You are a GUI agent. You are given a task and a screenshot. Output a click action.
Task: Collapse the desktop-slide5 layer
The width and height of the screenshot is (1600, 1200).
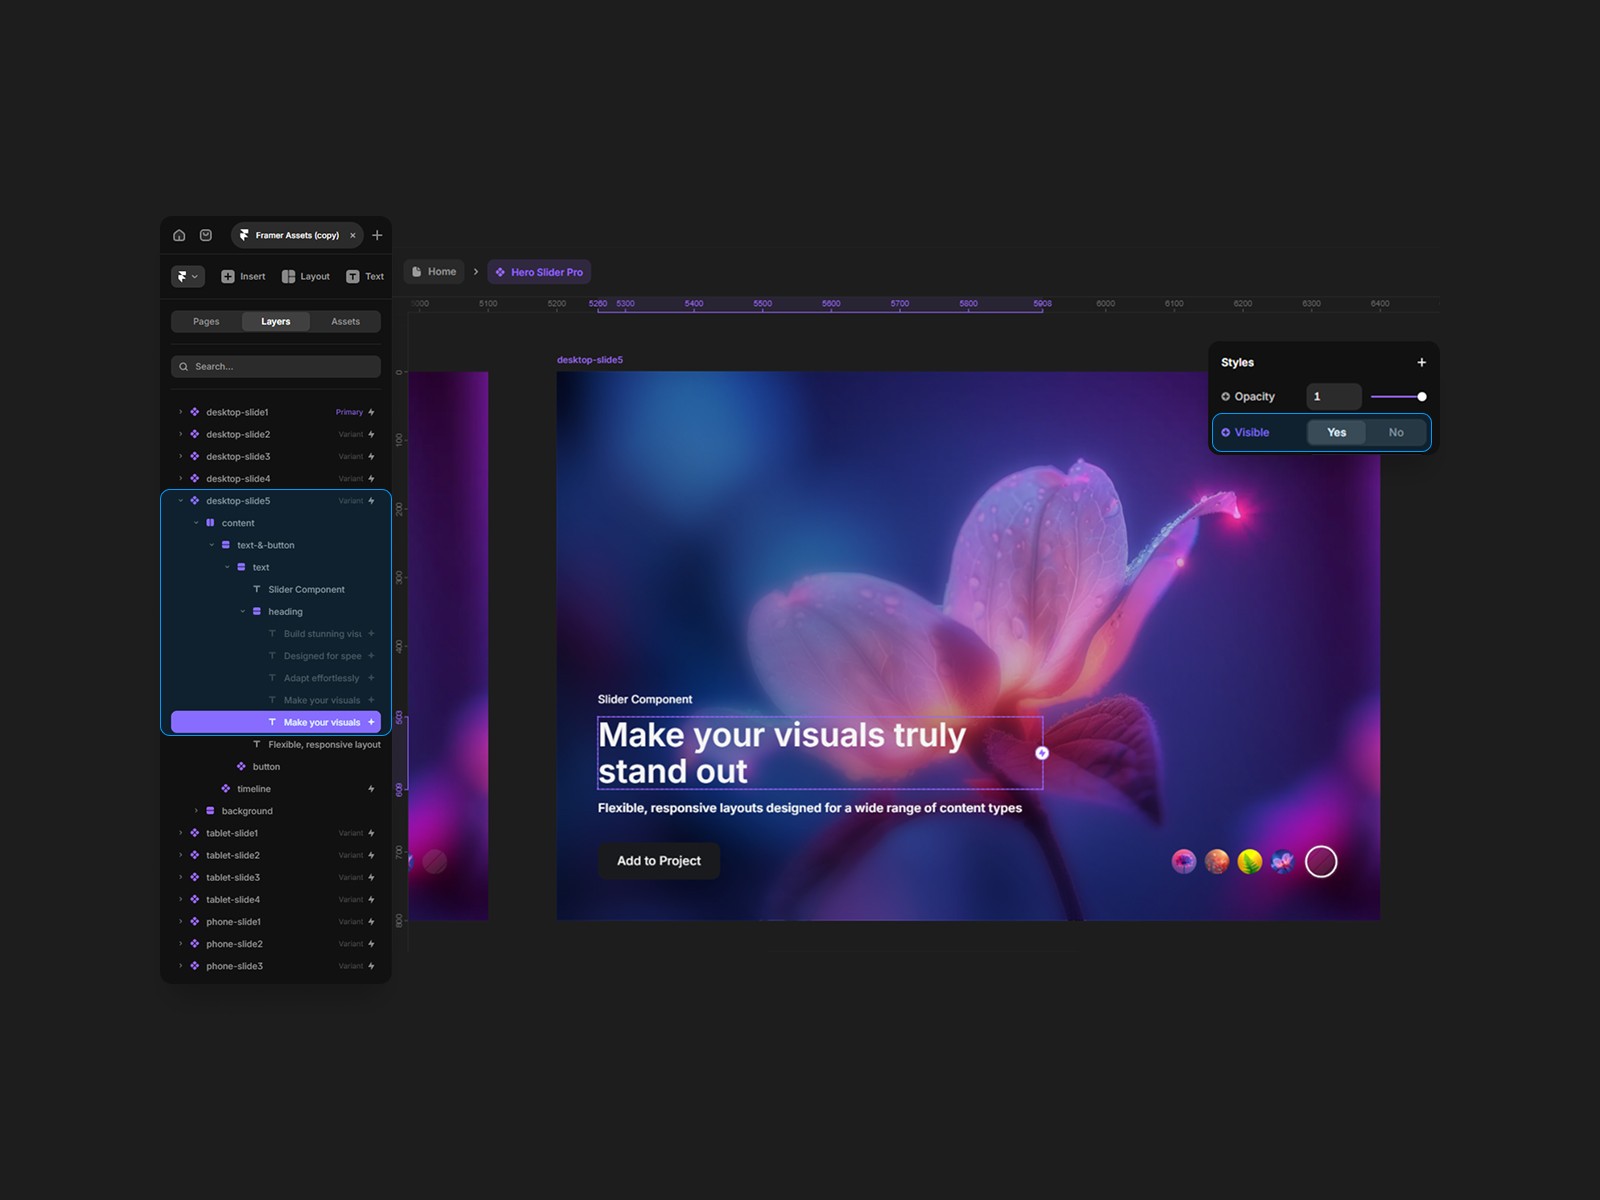coord(180,500)
